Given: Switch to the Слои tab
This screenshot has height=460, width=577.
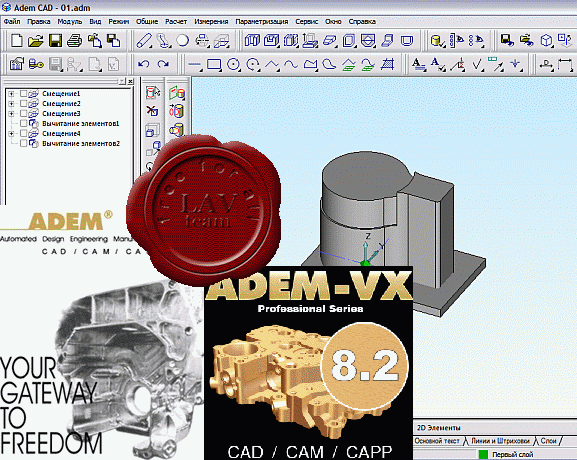Looking at the screenshot, I should [548, 441].
